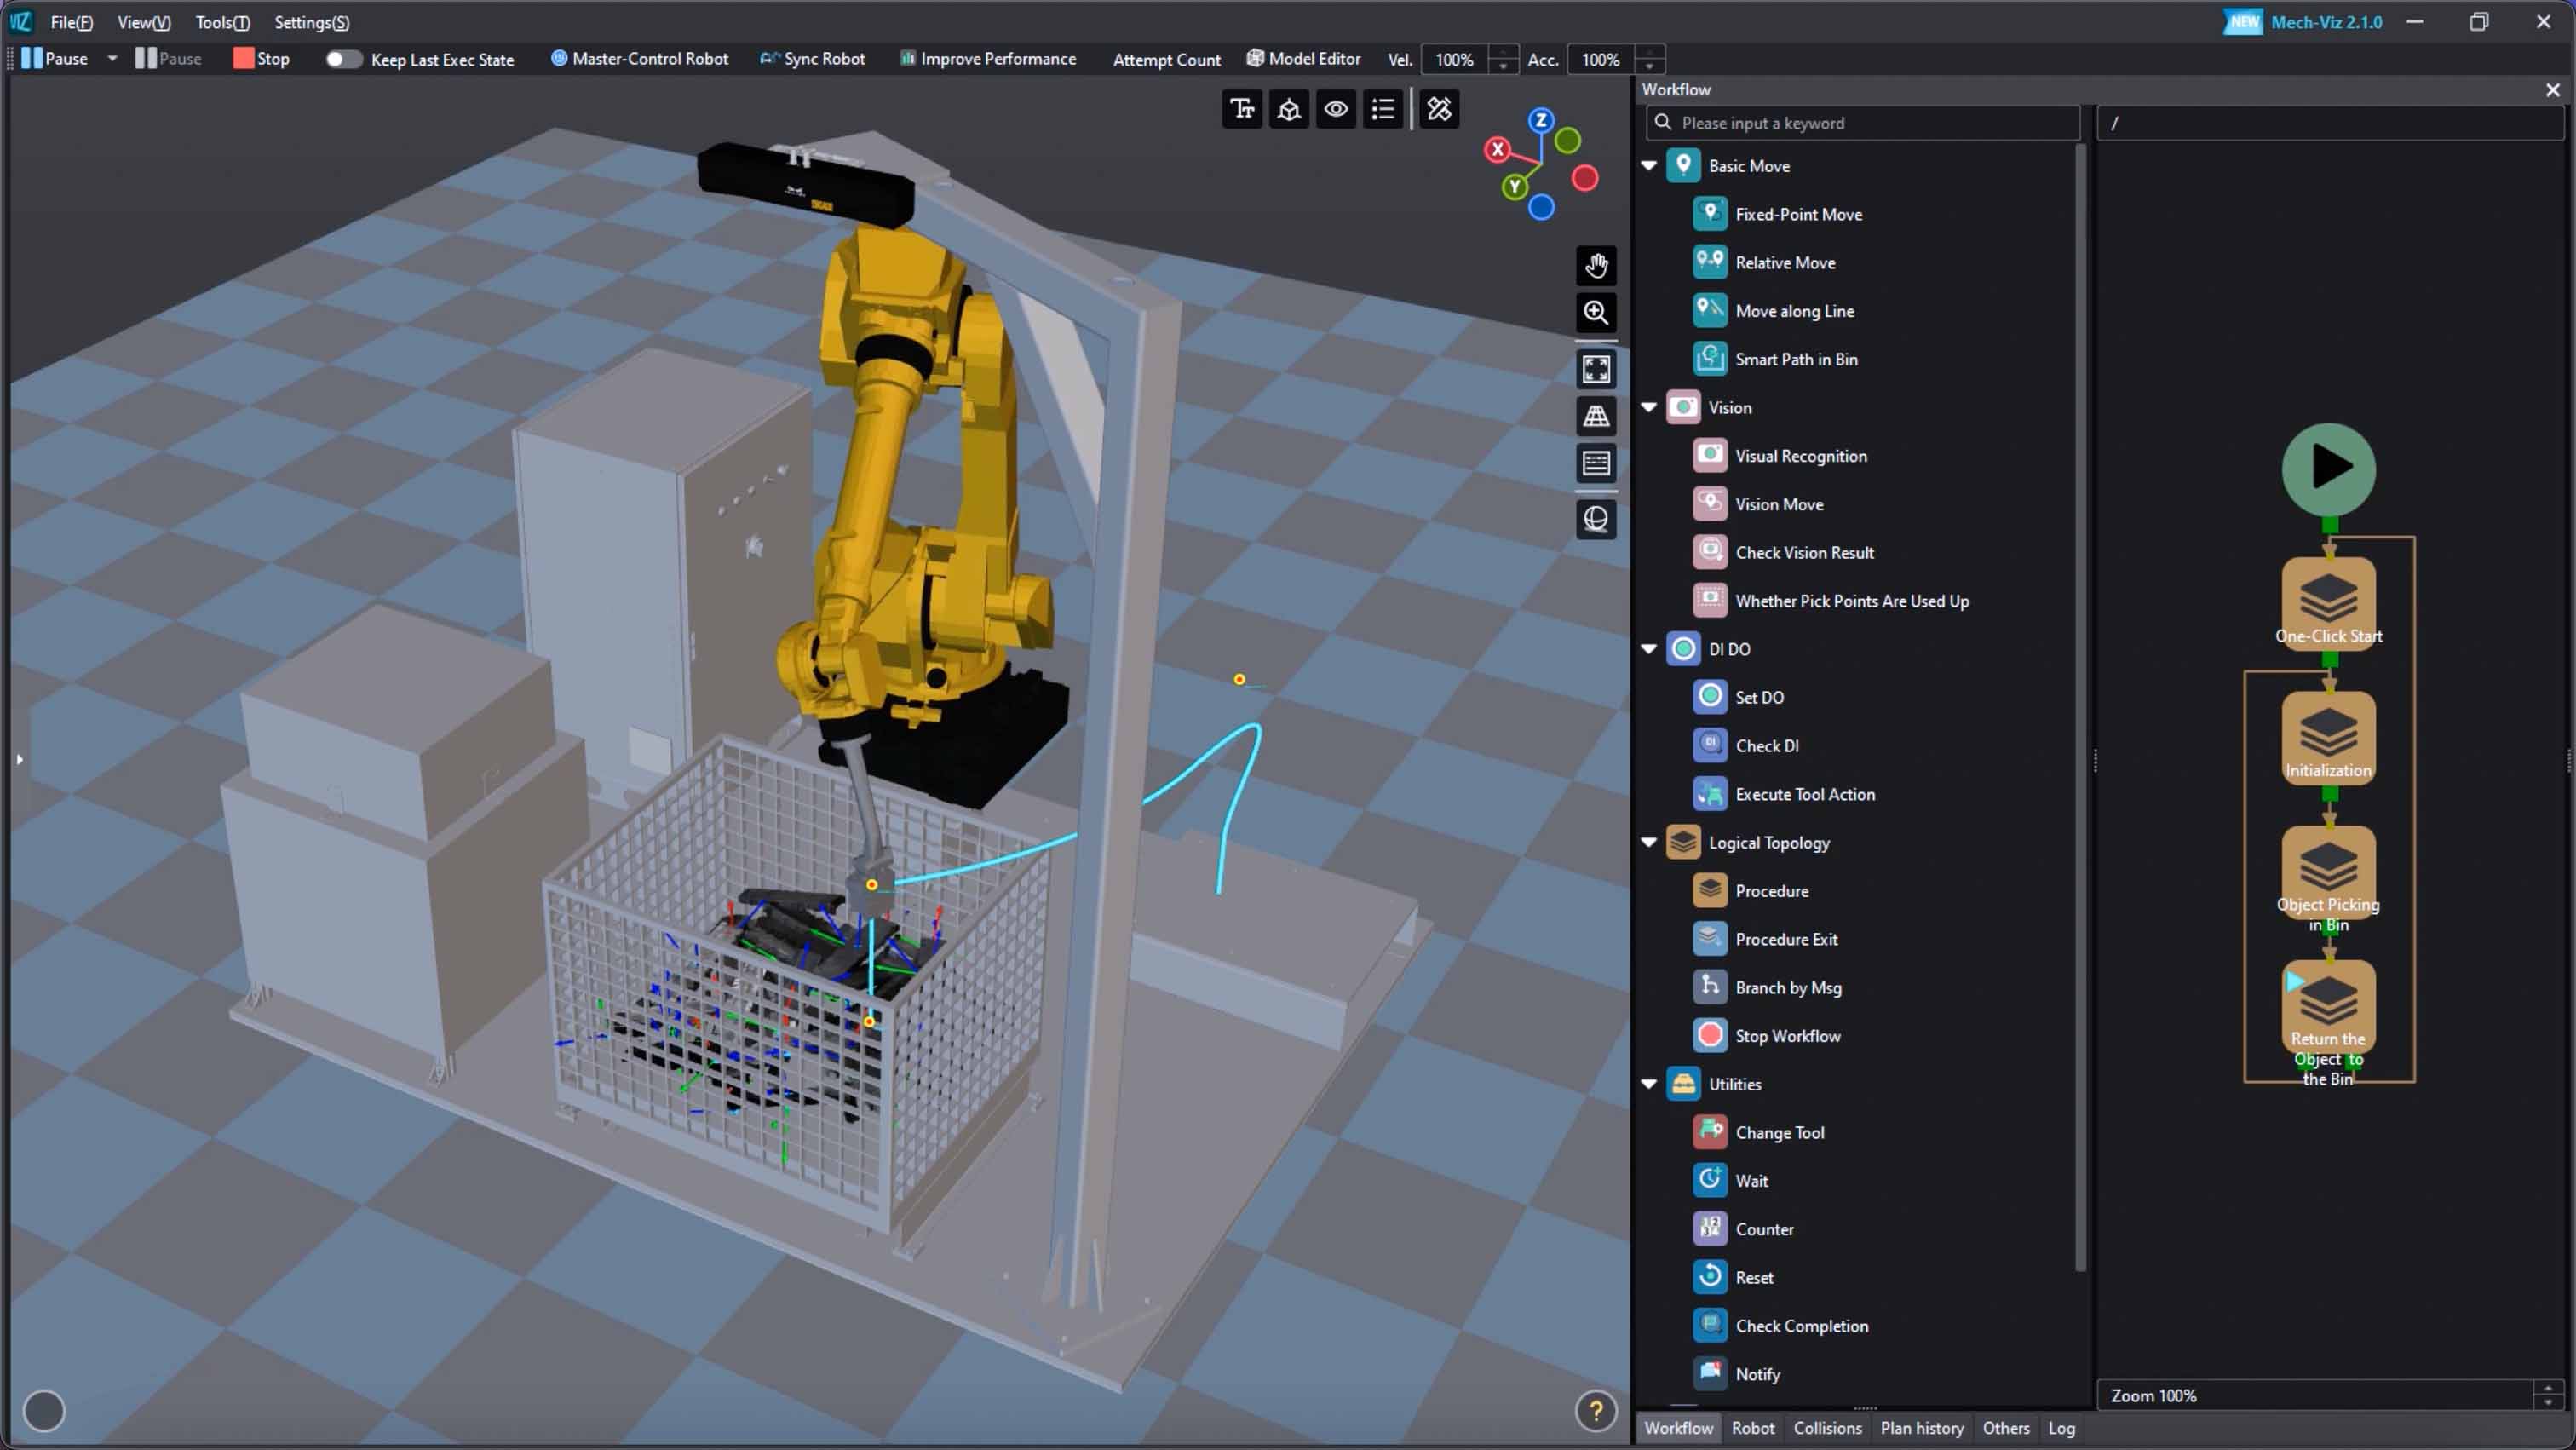Select the Sync Robot tool
The height and width of the screenshot is (1450, 2576).
(x=812, y=59)
